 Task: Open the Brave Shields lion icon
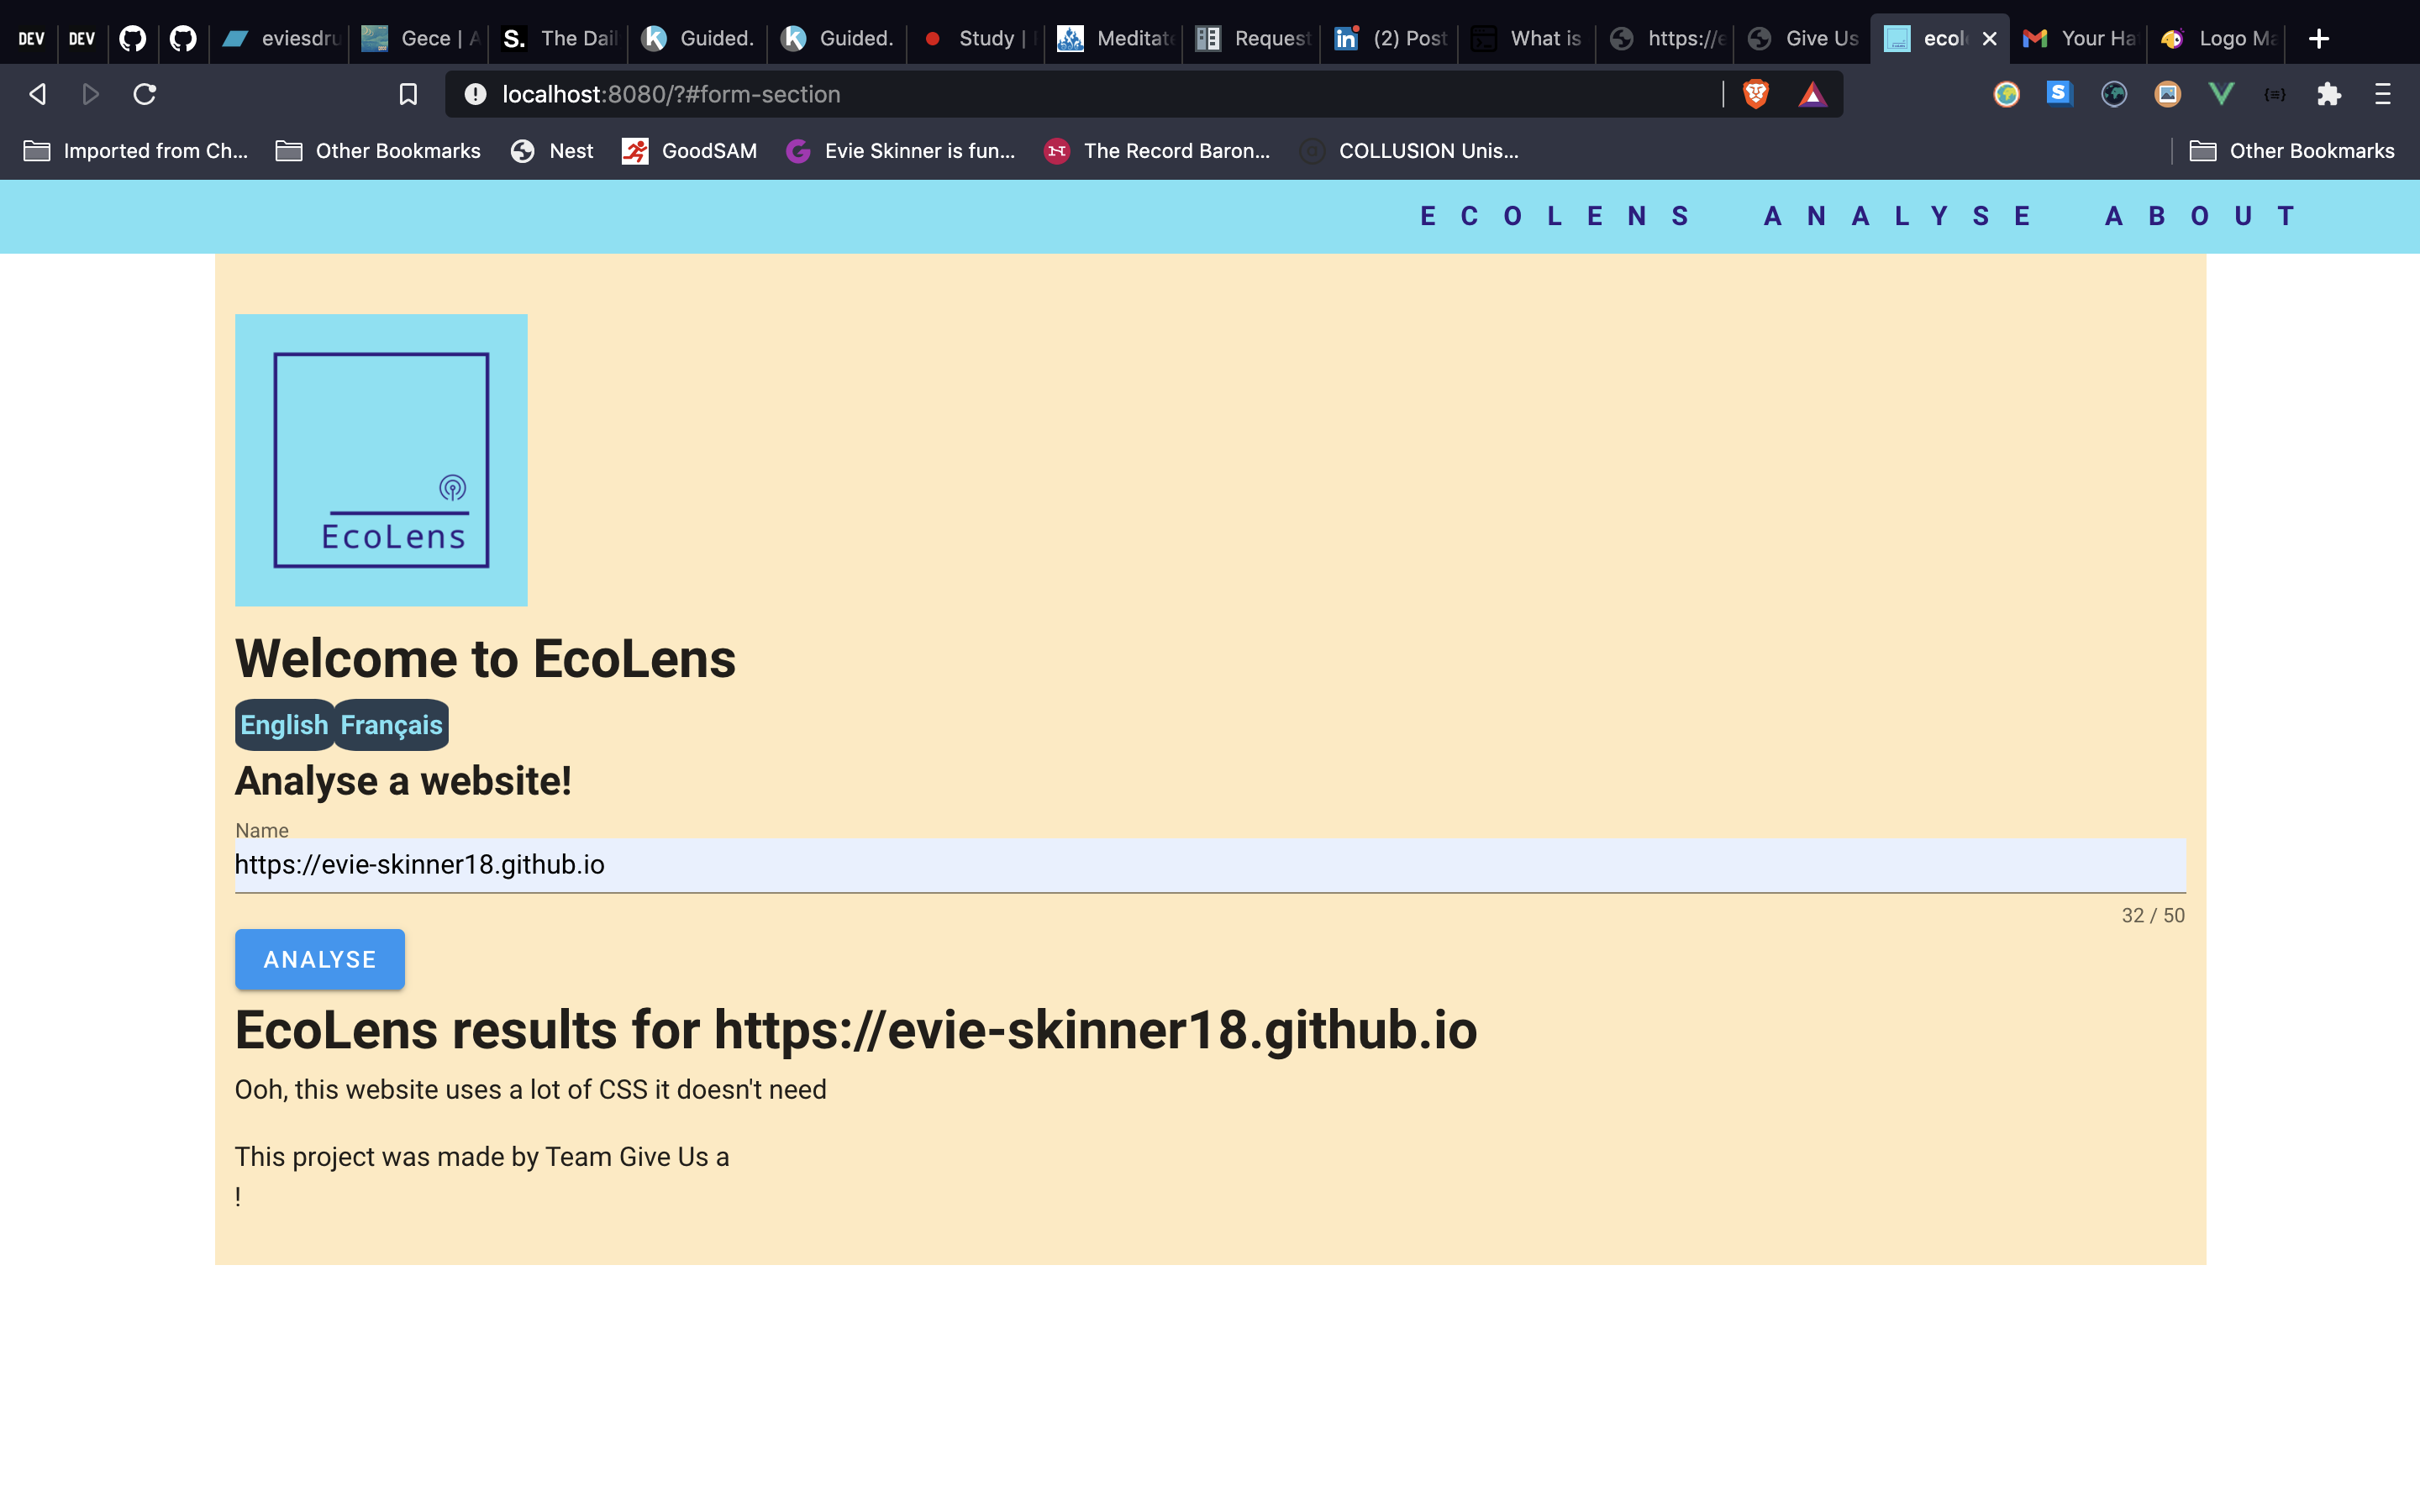1756,94
